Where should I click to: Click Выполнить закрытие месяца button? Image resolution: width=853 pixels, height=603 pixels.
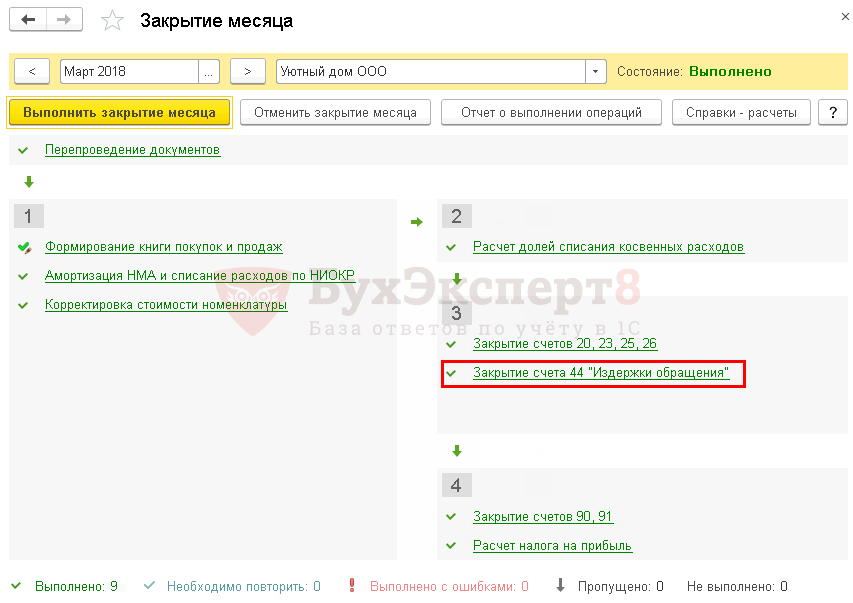pyautogui.click(x=120, y=113)
